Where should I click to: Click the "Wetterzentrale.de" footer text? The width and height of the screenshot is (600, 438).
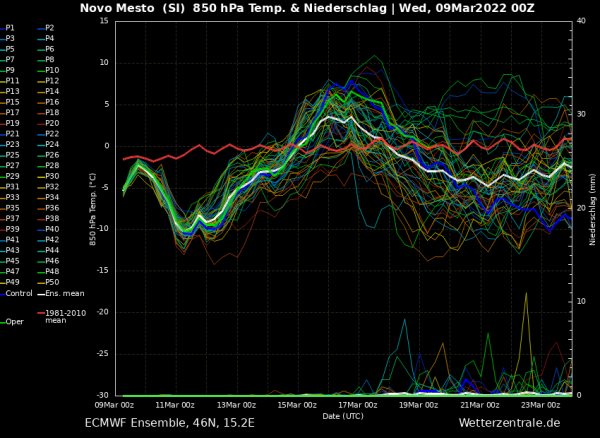pos(509,423)
